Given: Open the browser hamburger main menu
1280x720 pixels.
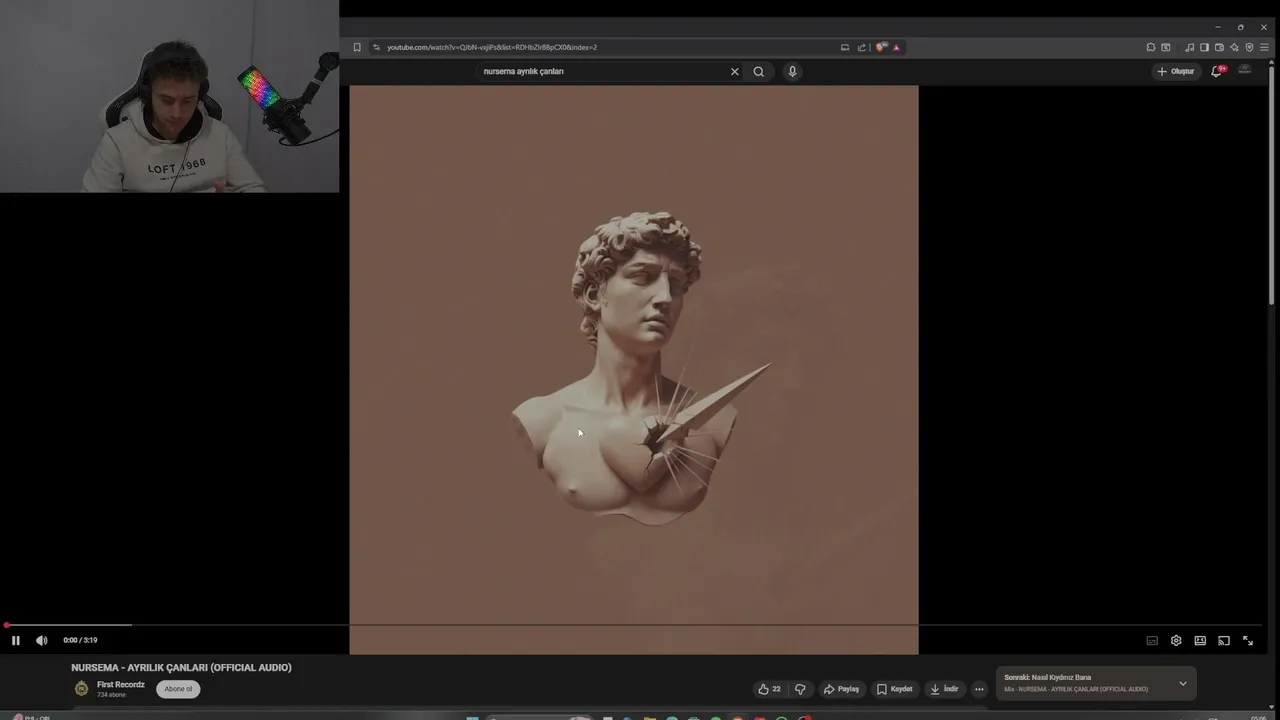Looking at the screenshot, I should click(x=1264, y=47).
